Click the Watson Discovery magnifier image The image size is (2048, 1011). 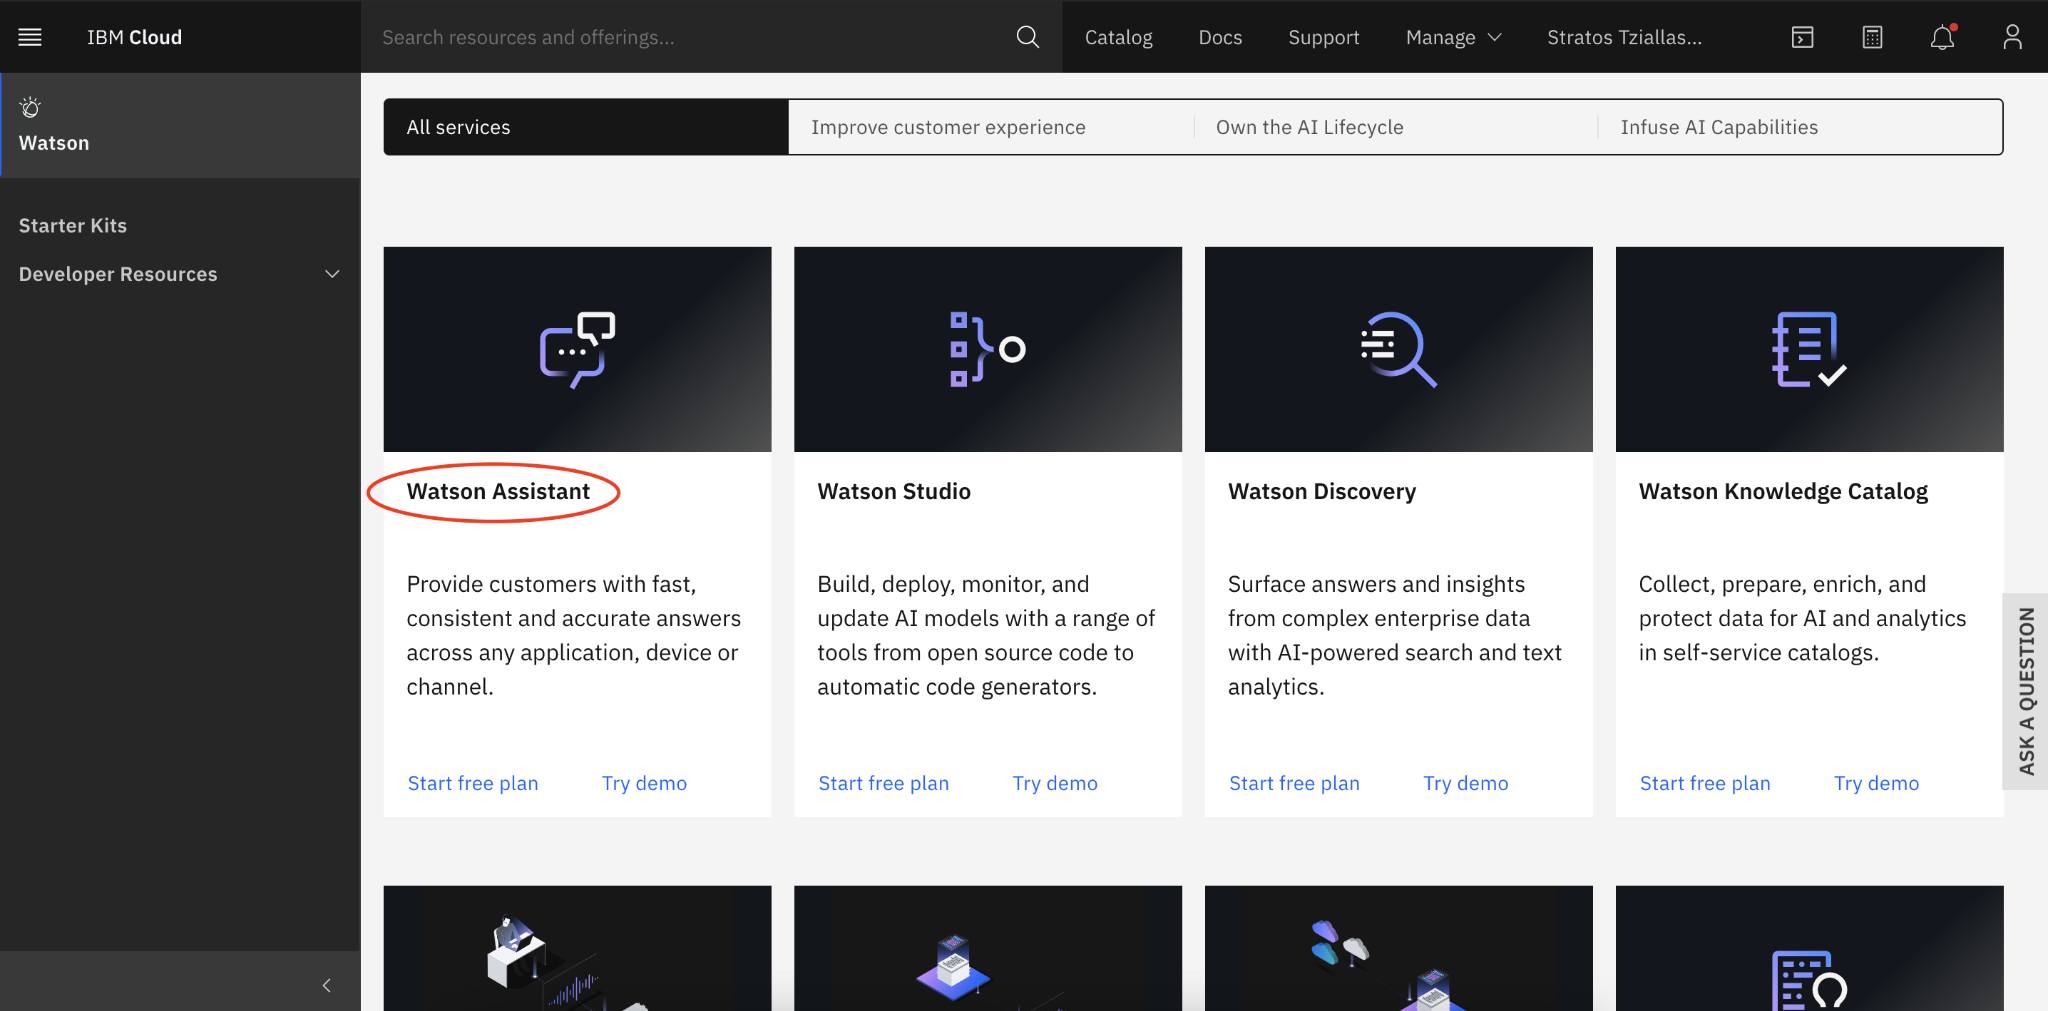[1398, 349]
